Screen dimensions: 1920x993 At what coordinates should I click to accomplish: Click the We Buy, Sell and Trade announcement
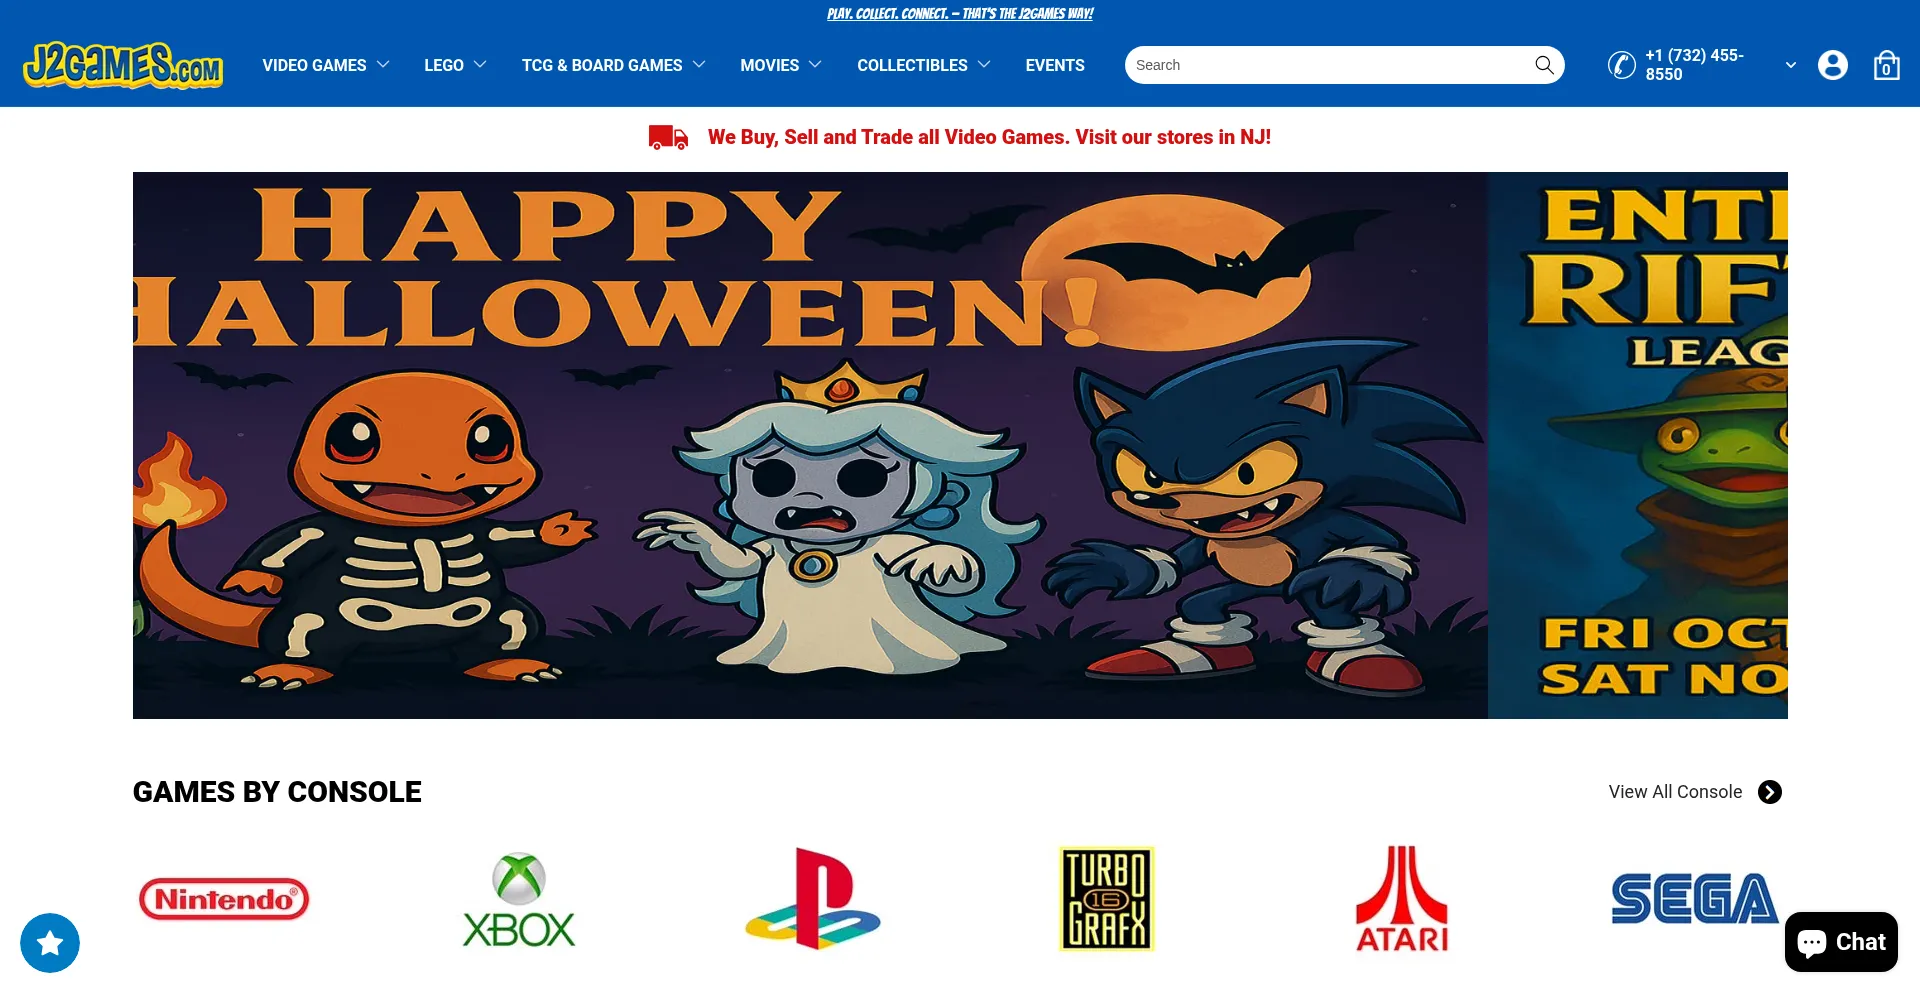coord(989,137)
